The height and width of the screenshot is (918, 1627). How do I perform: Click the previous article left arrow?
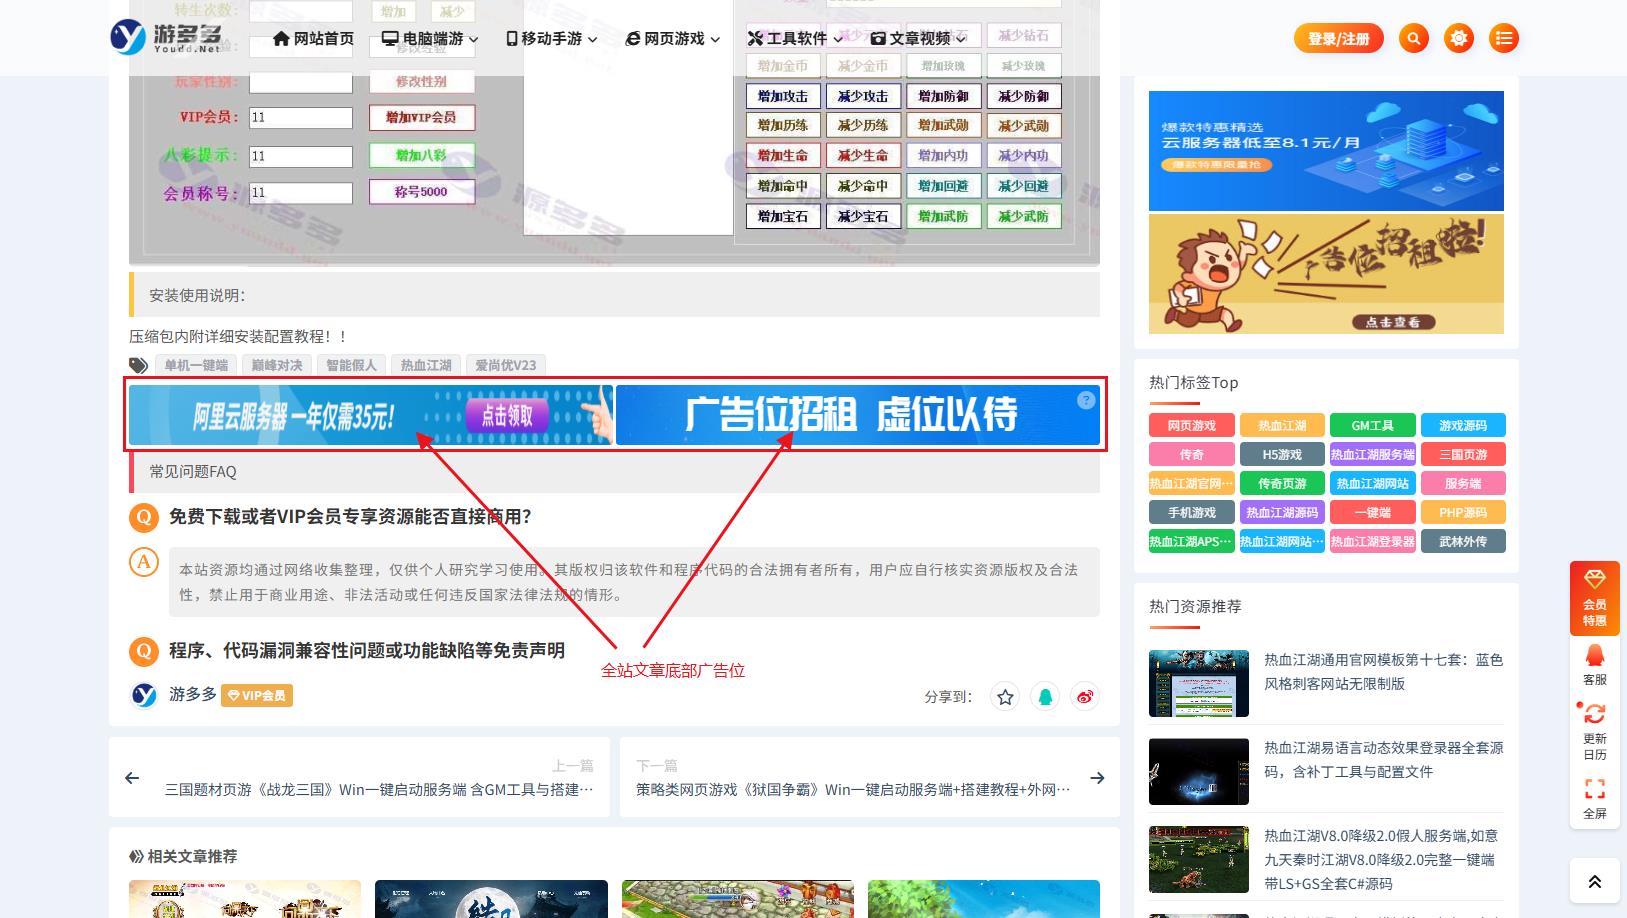[132, 778]
